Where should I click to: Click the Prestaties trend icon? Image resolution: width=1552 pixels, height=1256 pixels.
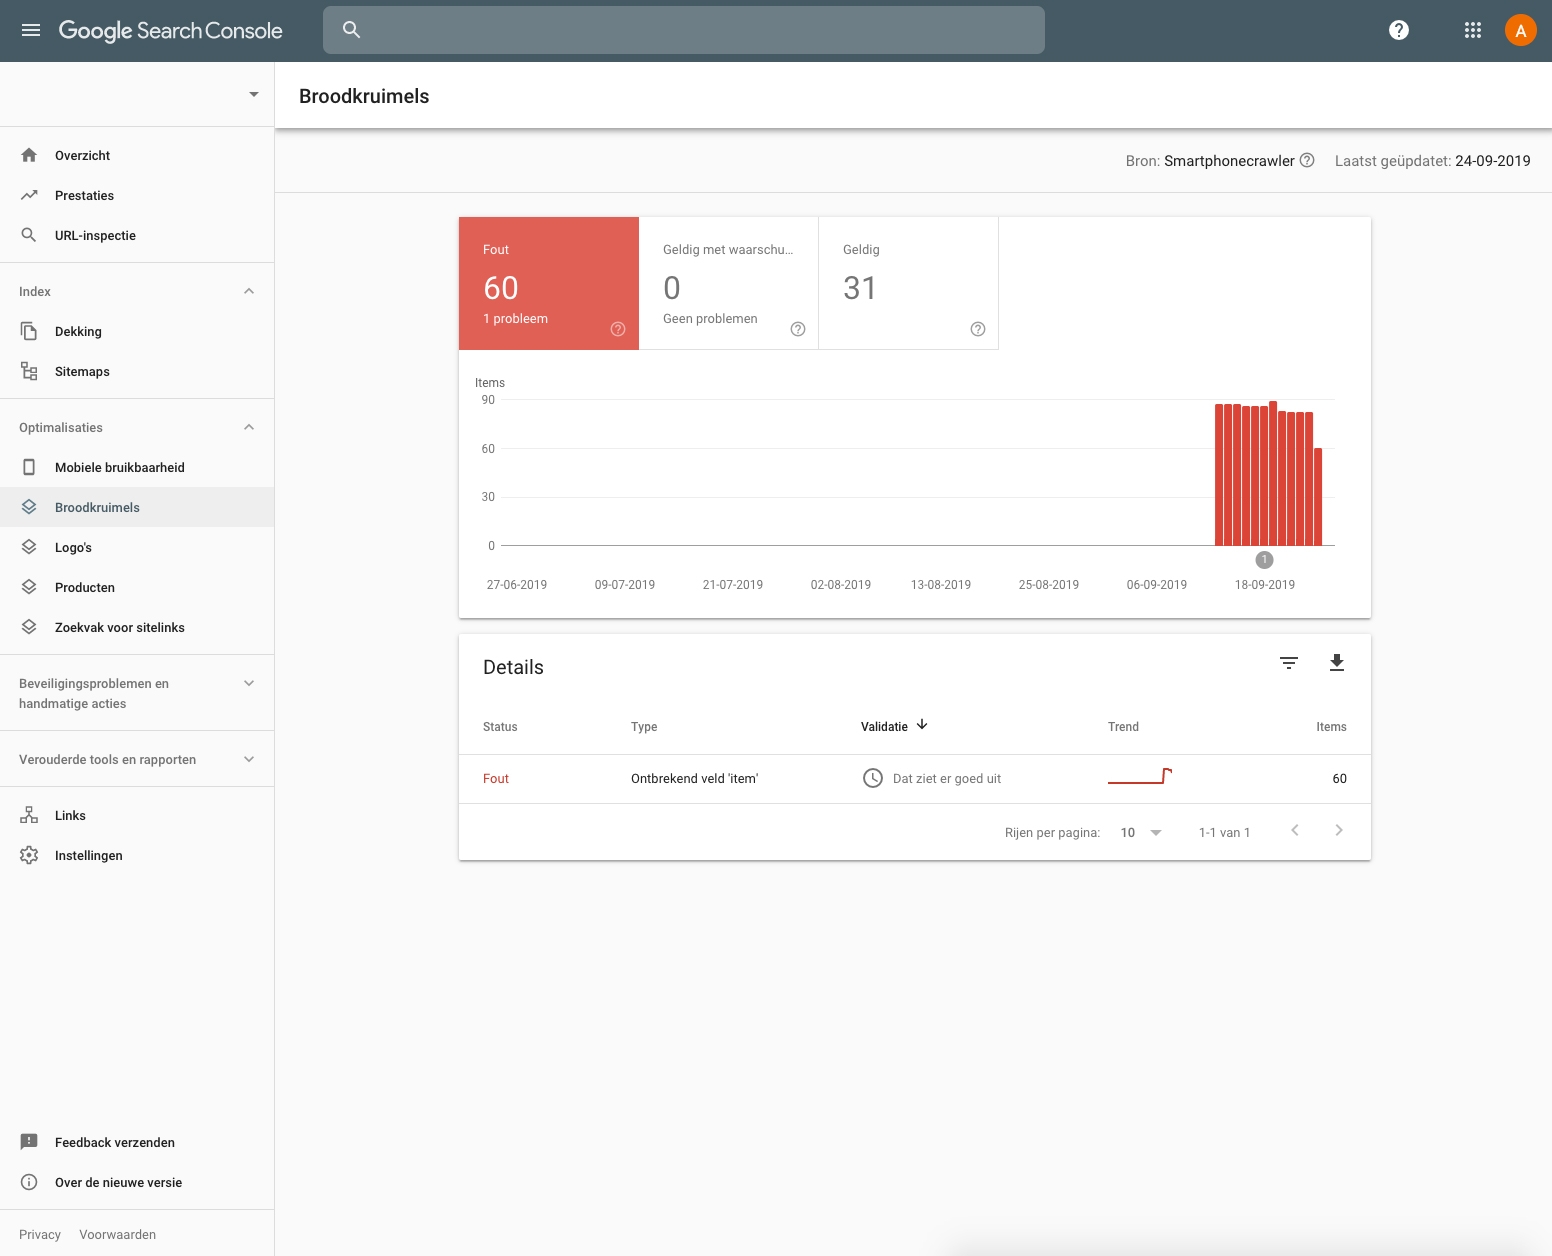(x=29, y=195)
